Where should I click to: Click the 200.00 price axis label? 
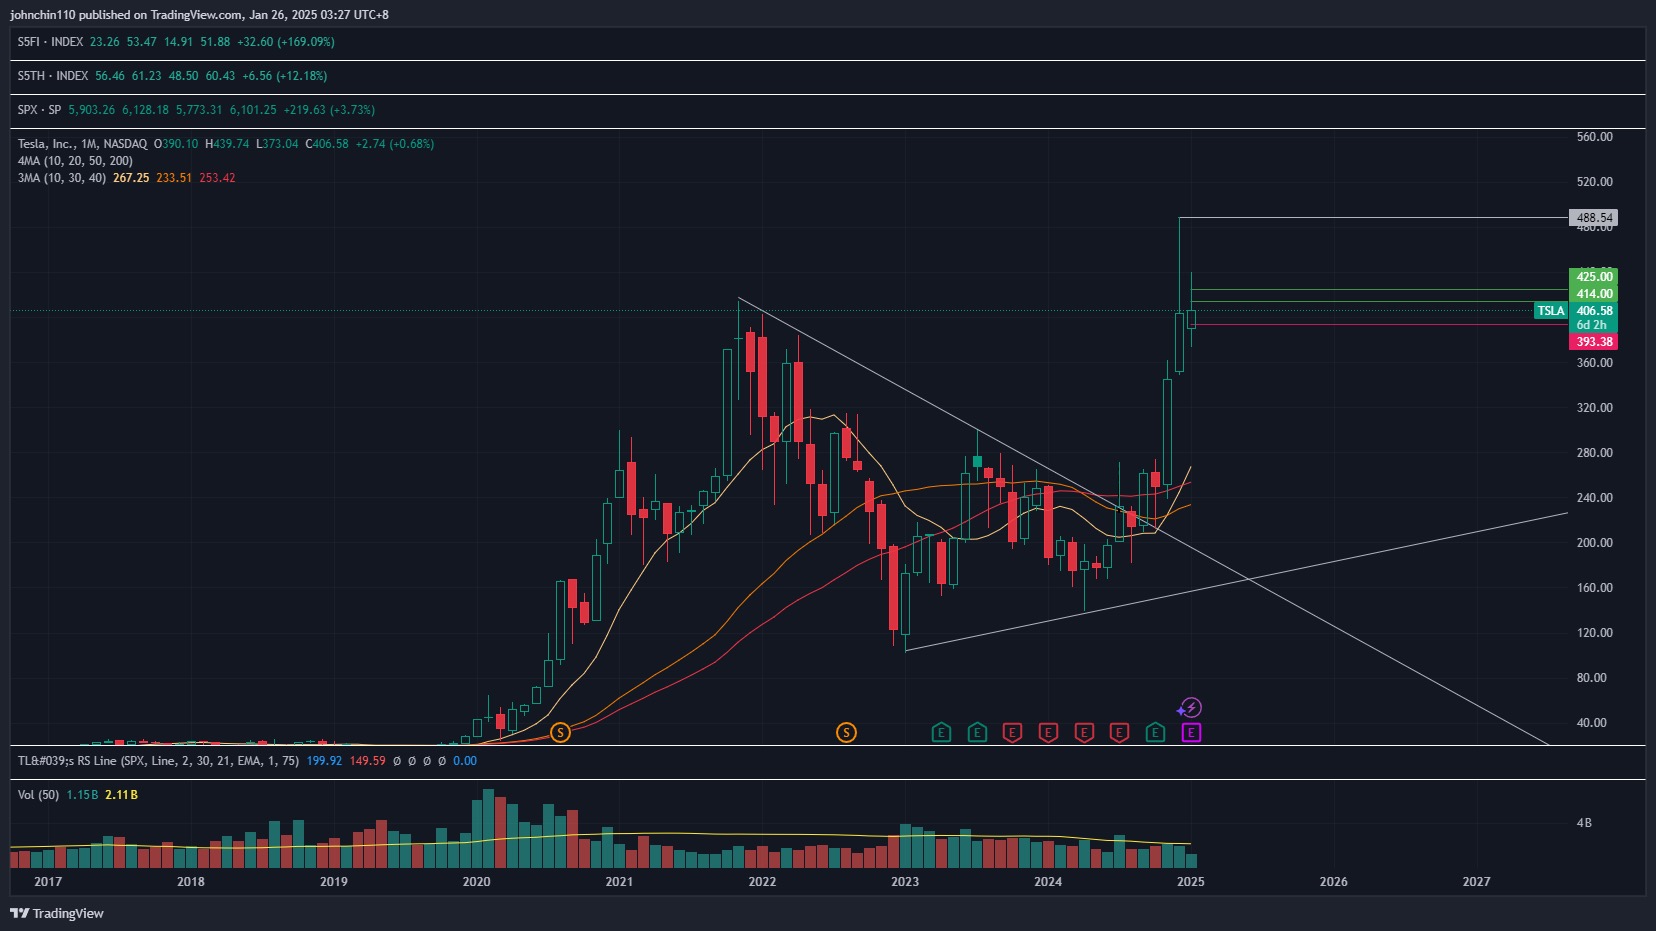tap(1594, 543)
